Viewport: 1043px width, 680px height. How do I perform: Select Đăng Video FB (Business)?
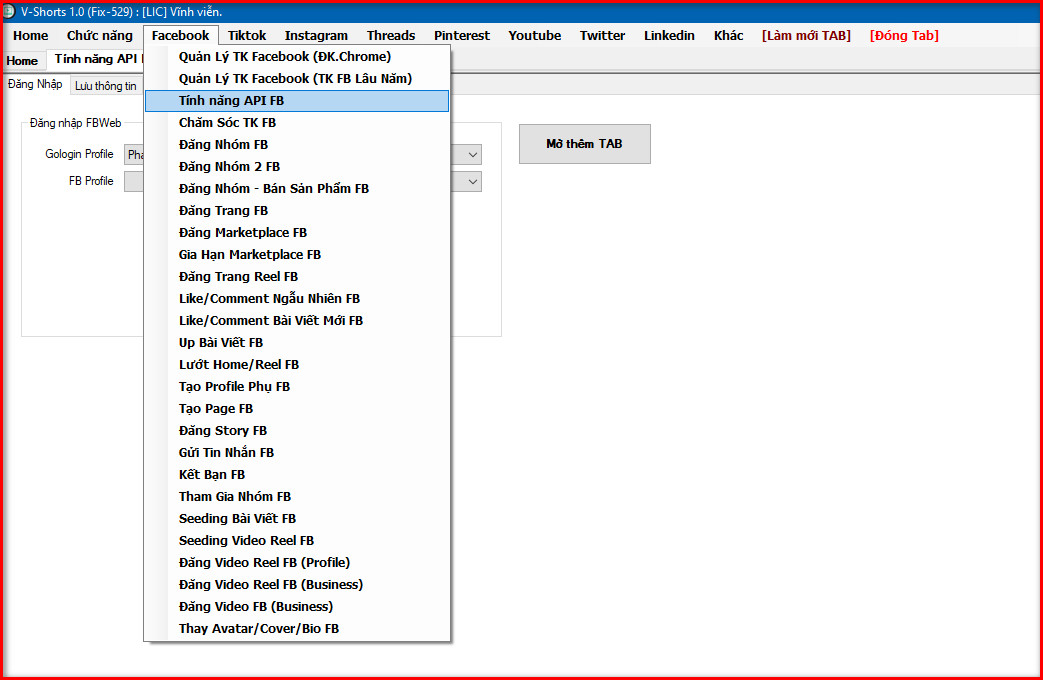[x=297, y=605]
